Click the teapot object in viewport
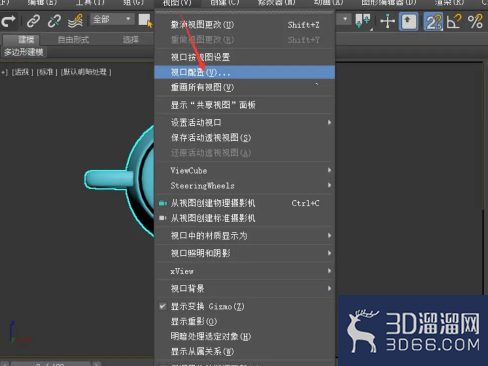This screenshot has height=366, width=488. (120, 180)
